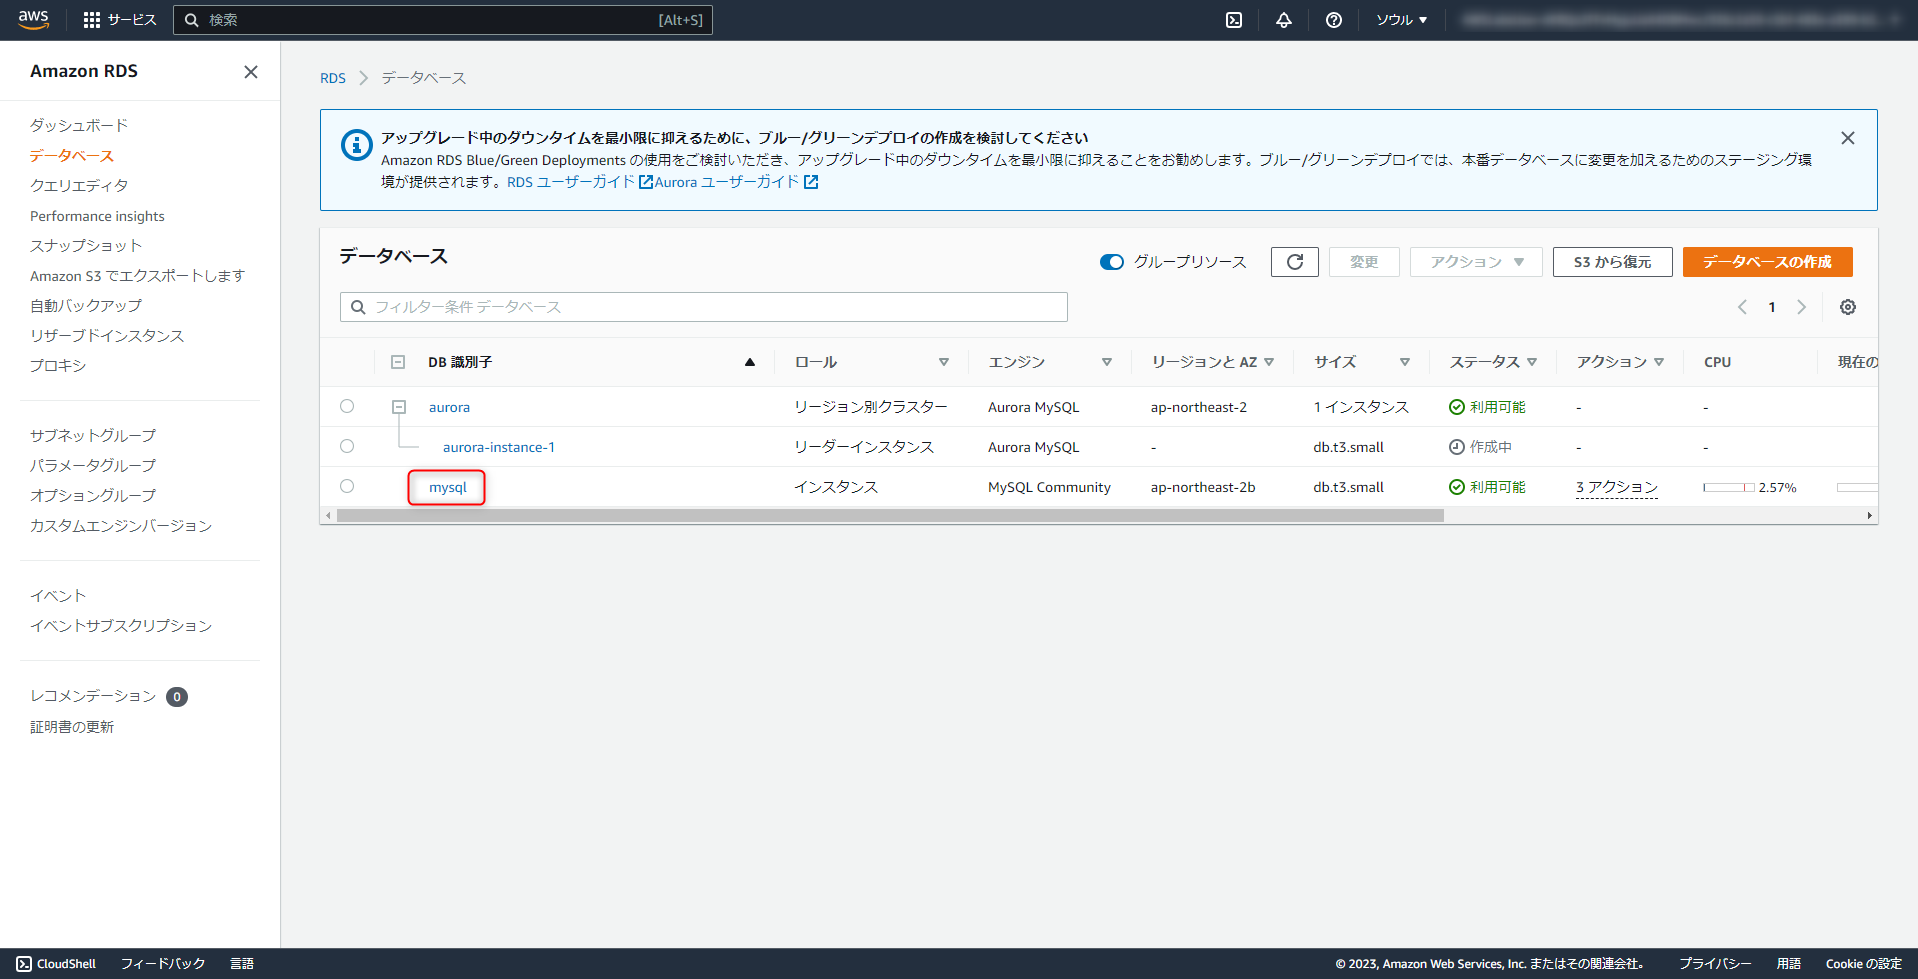Select the aurora cluster radio button
Viewport: 1918px width, 979px height.
click(x=347, y=406)
